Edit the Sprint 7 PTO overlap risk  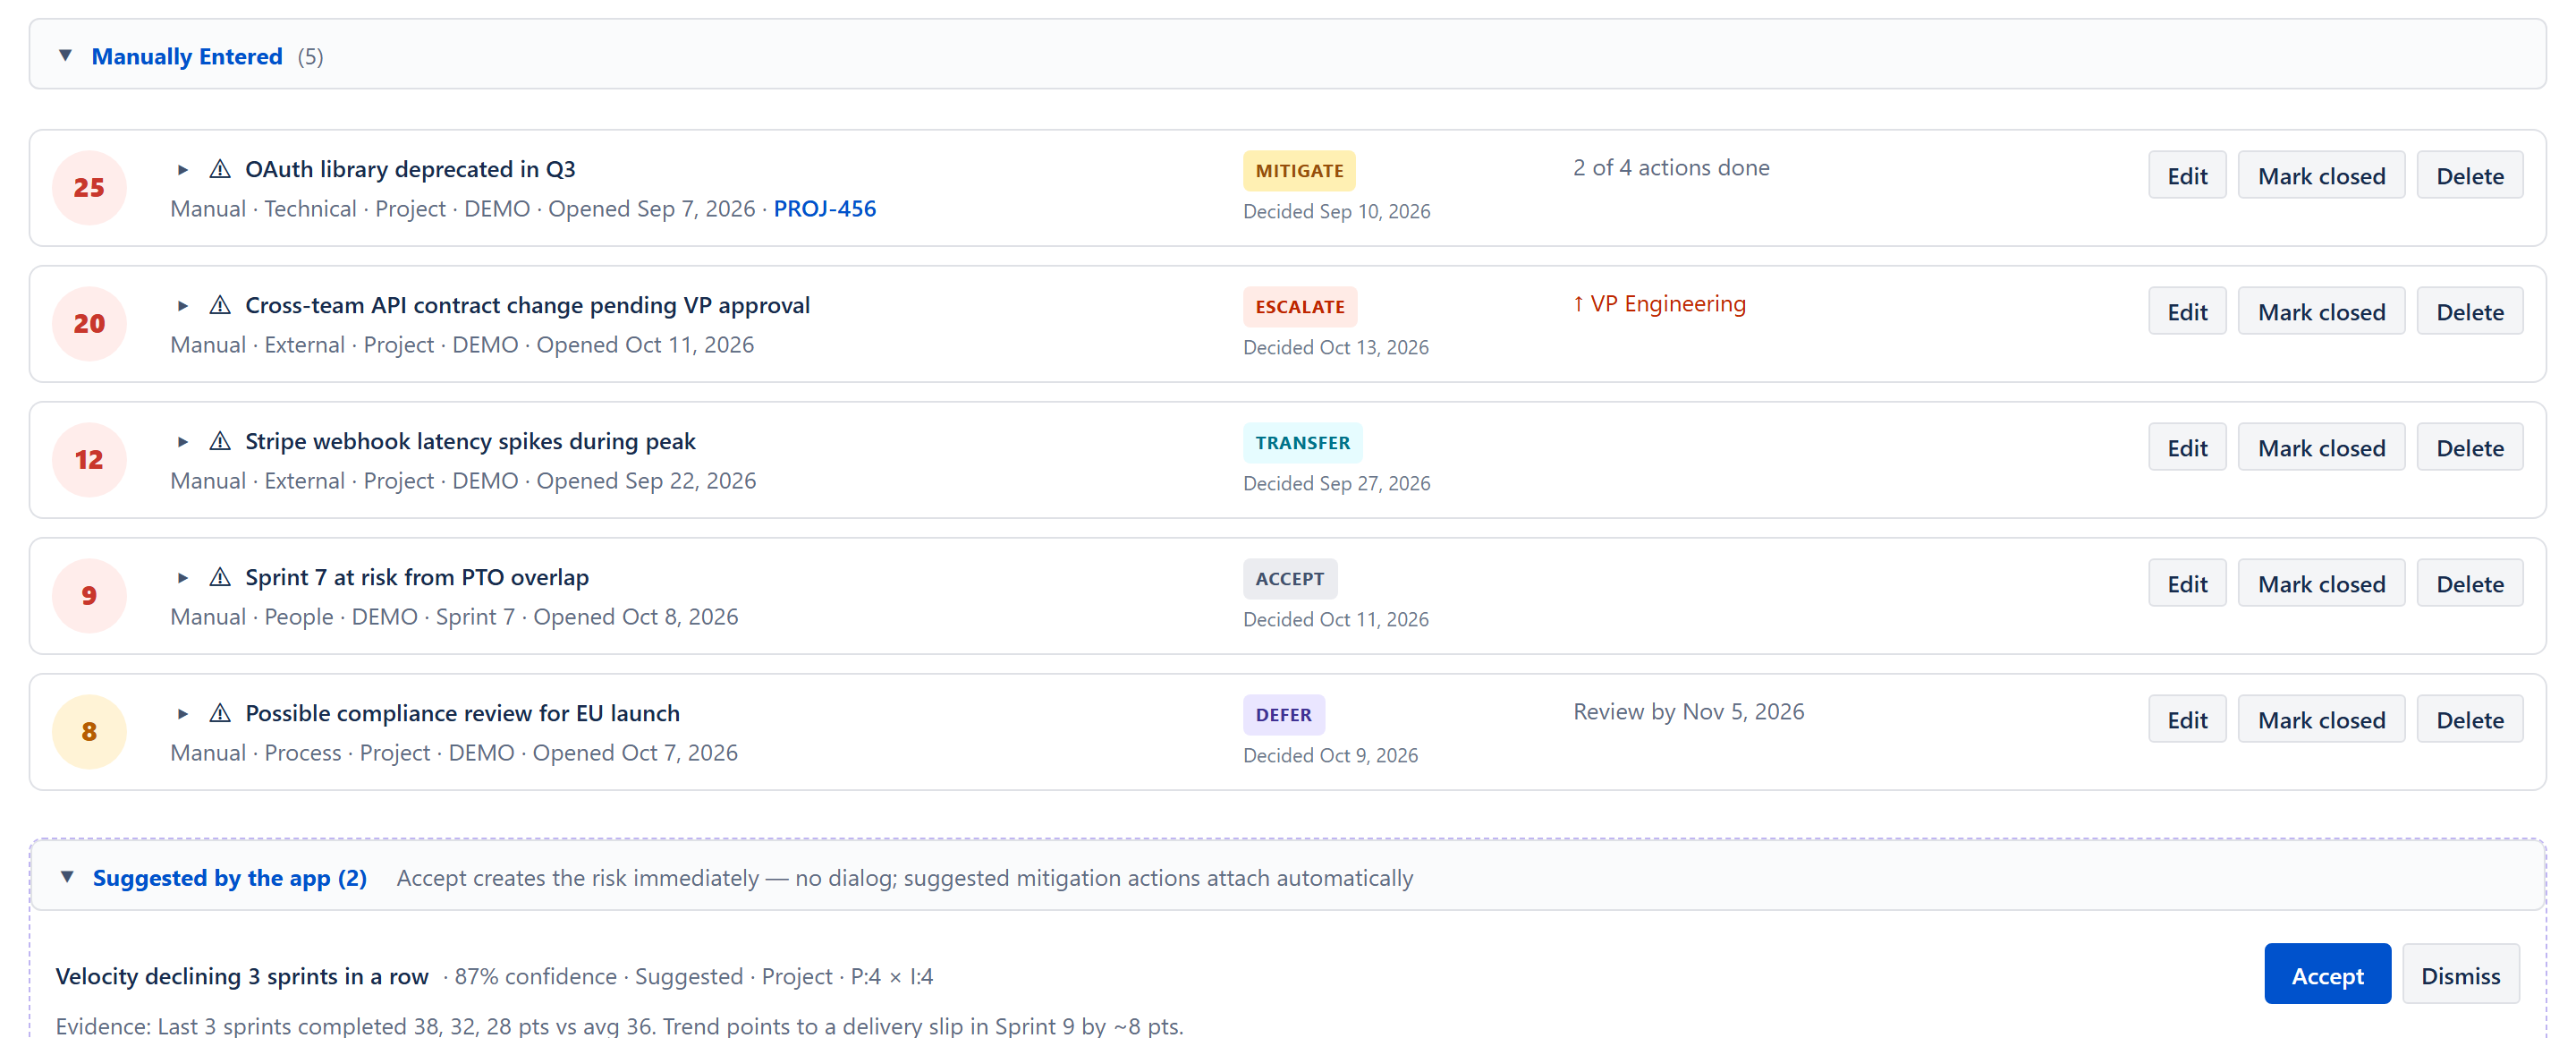(2187, 584)
